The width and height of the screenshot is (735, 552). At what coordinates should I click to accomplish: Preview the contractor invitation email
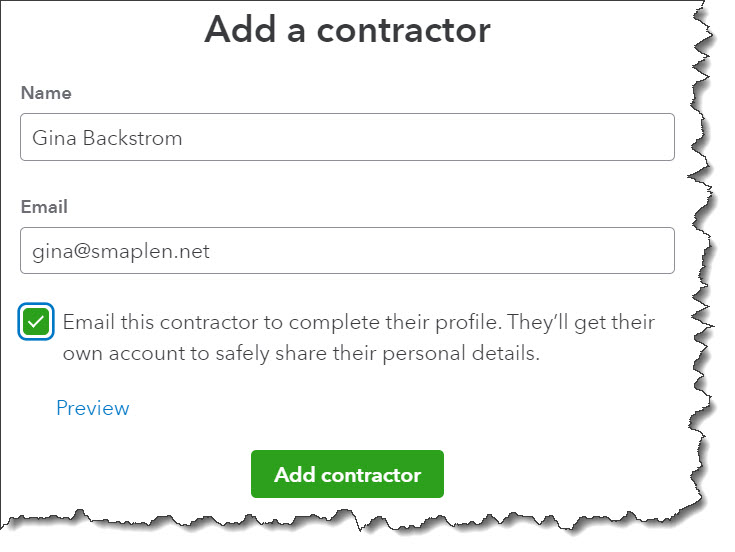point(93,408)
